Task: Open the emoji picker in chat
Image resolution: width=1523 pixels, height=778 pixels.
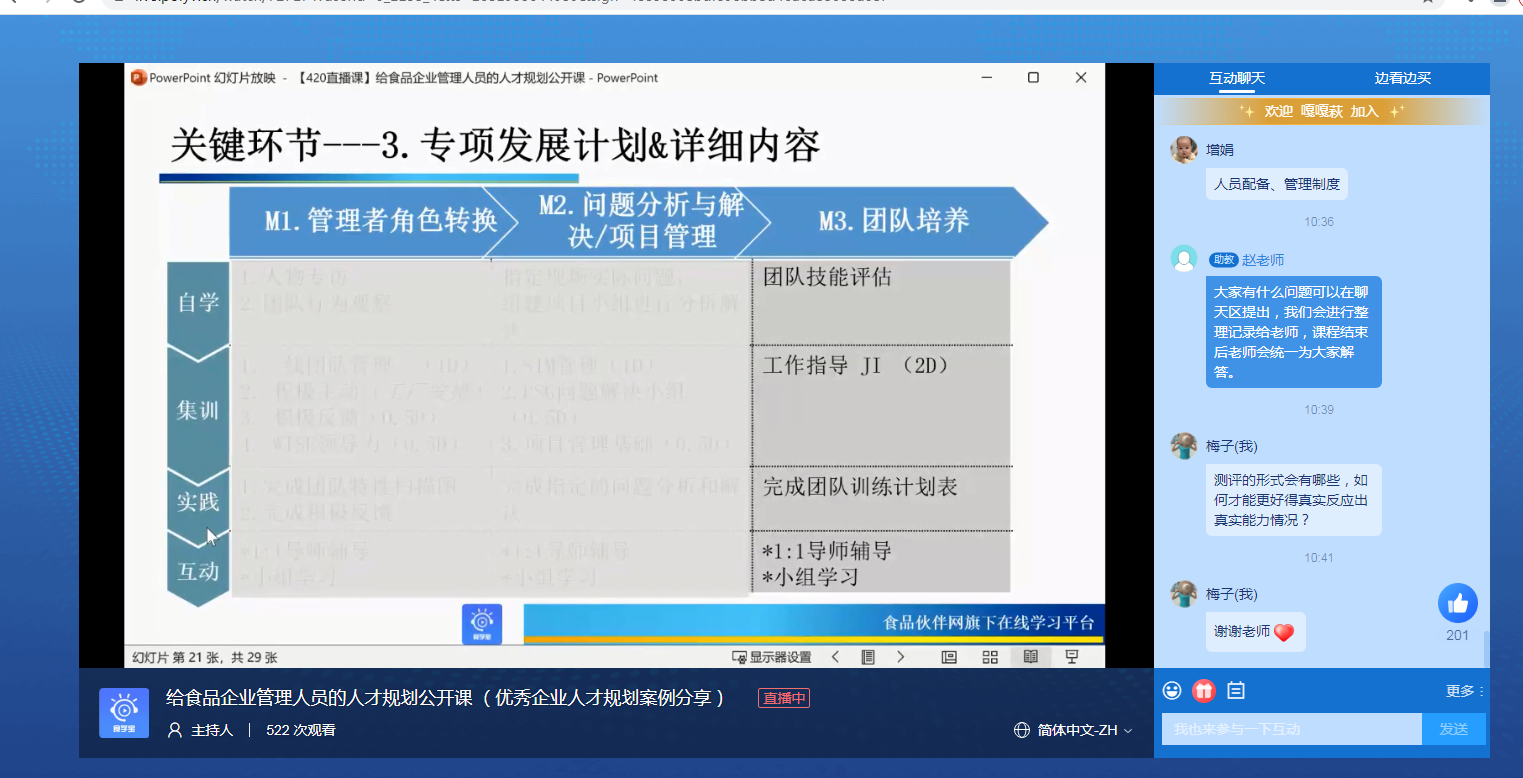Action: (1172, 691)
